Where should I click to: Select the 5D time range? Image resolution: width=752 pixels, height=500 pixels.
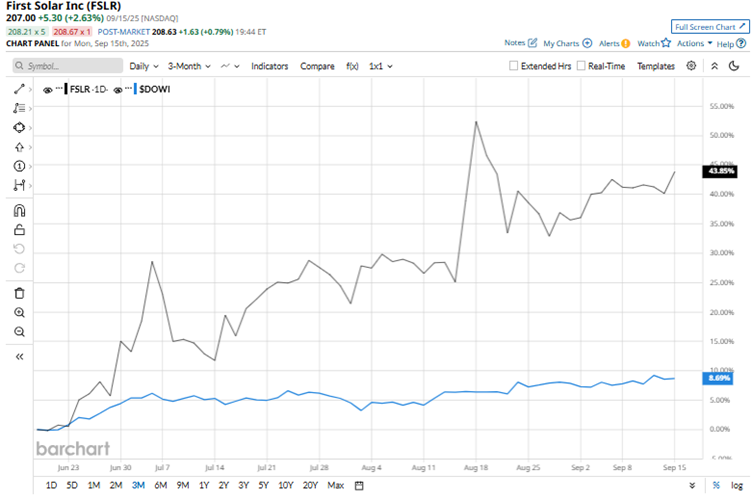tap(72, 486)
